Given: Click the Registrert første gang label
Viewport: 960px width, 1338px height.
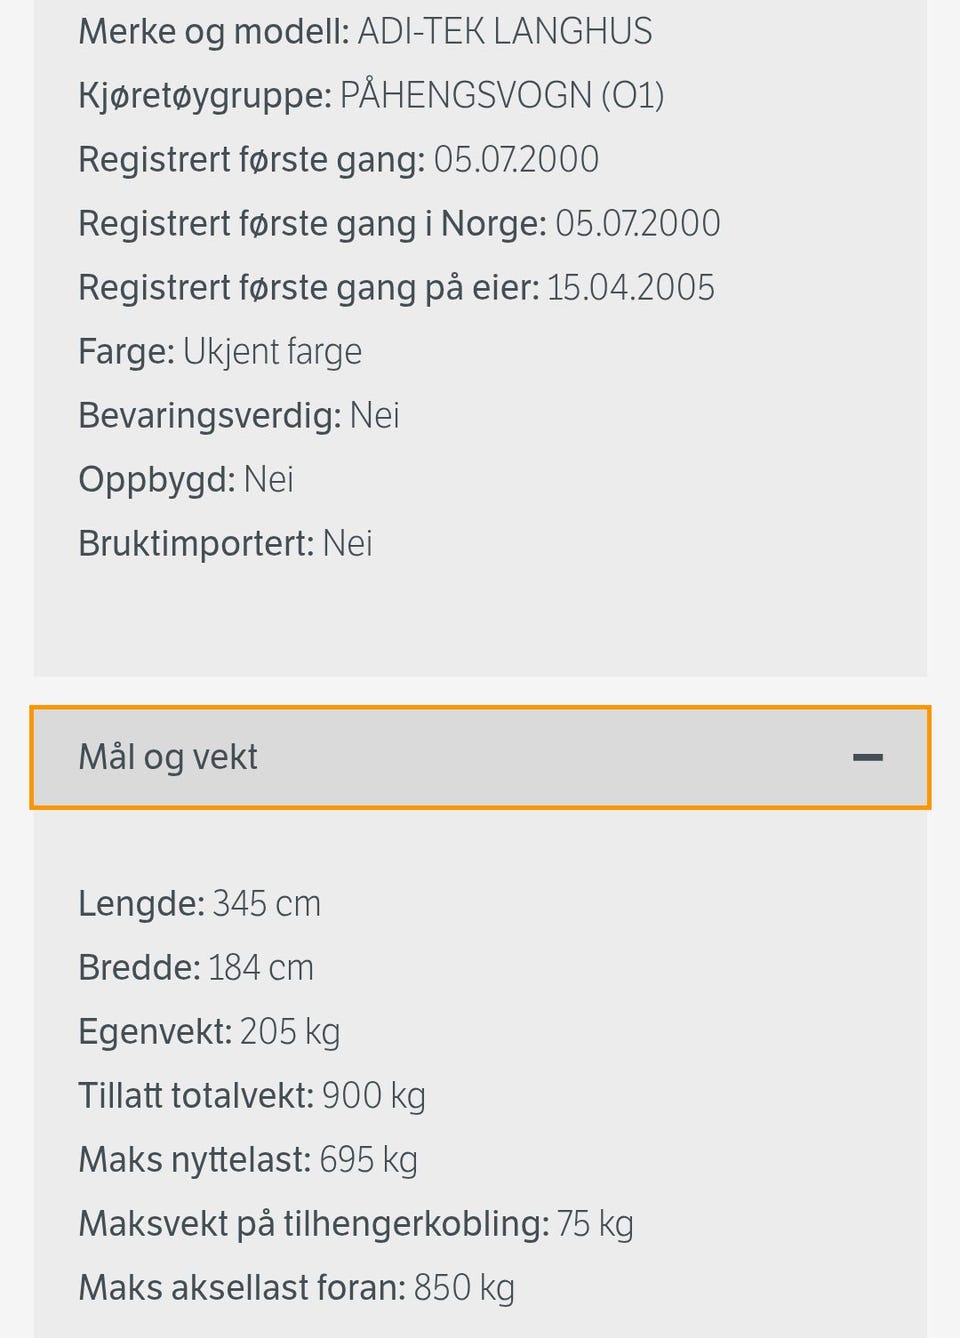Looking at the screenshot, I should coord(252,160).
